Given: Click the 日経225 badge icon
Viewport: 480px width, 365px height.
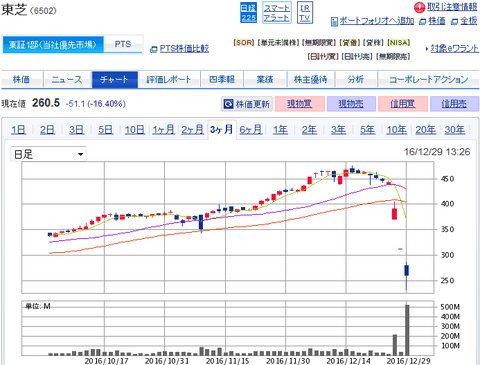Looking at the screenshot, I should point(248,13).
